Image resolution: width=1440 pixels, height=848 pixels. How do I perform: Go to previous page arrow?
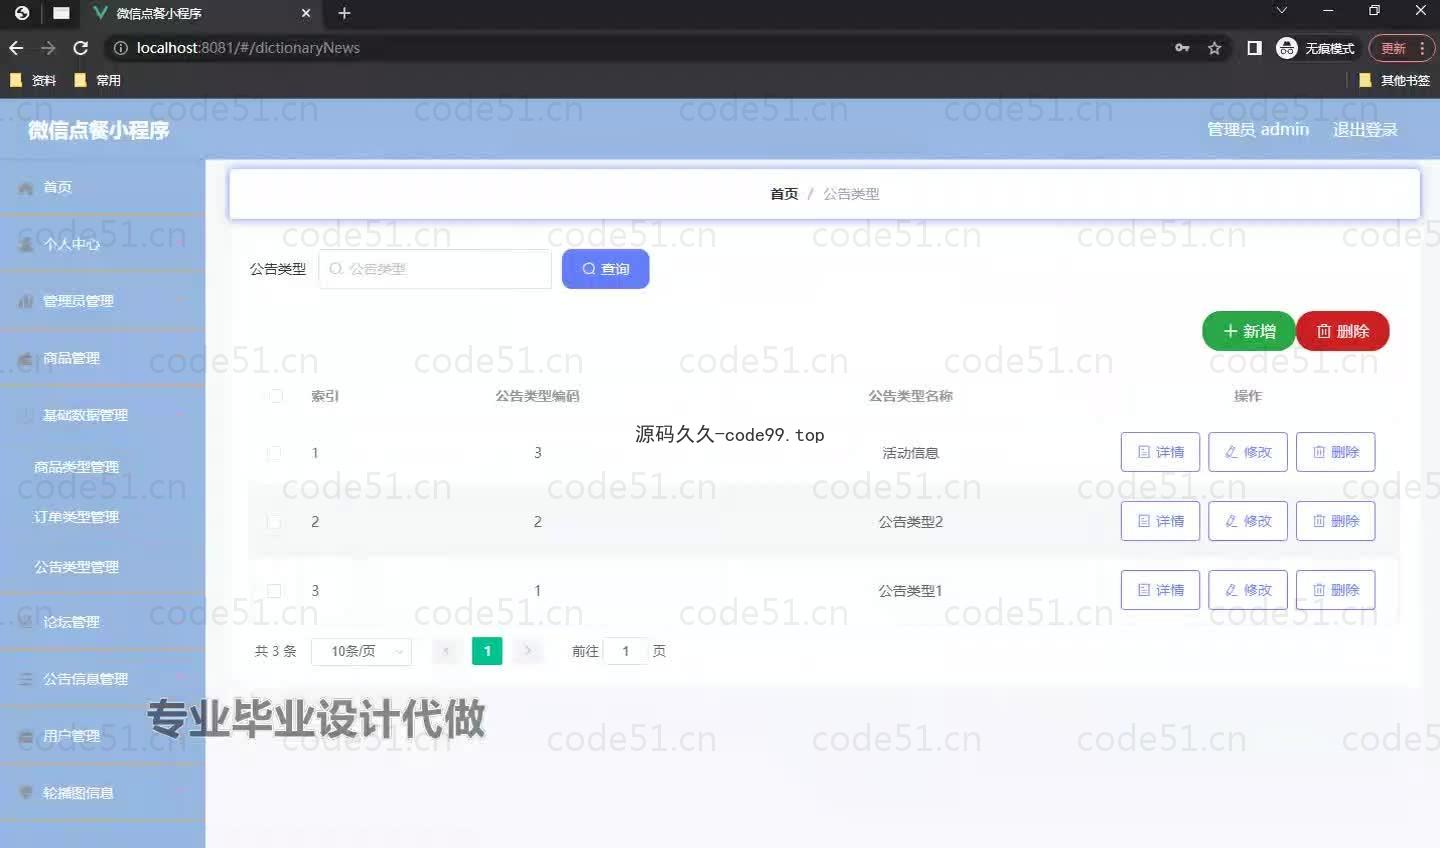pos(446,651)
